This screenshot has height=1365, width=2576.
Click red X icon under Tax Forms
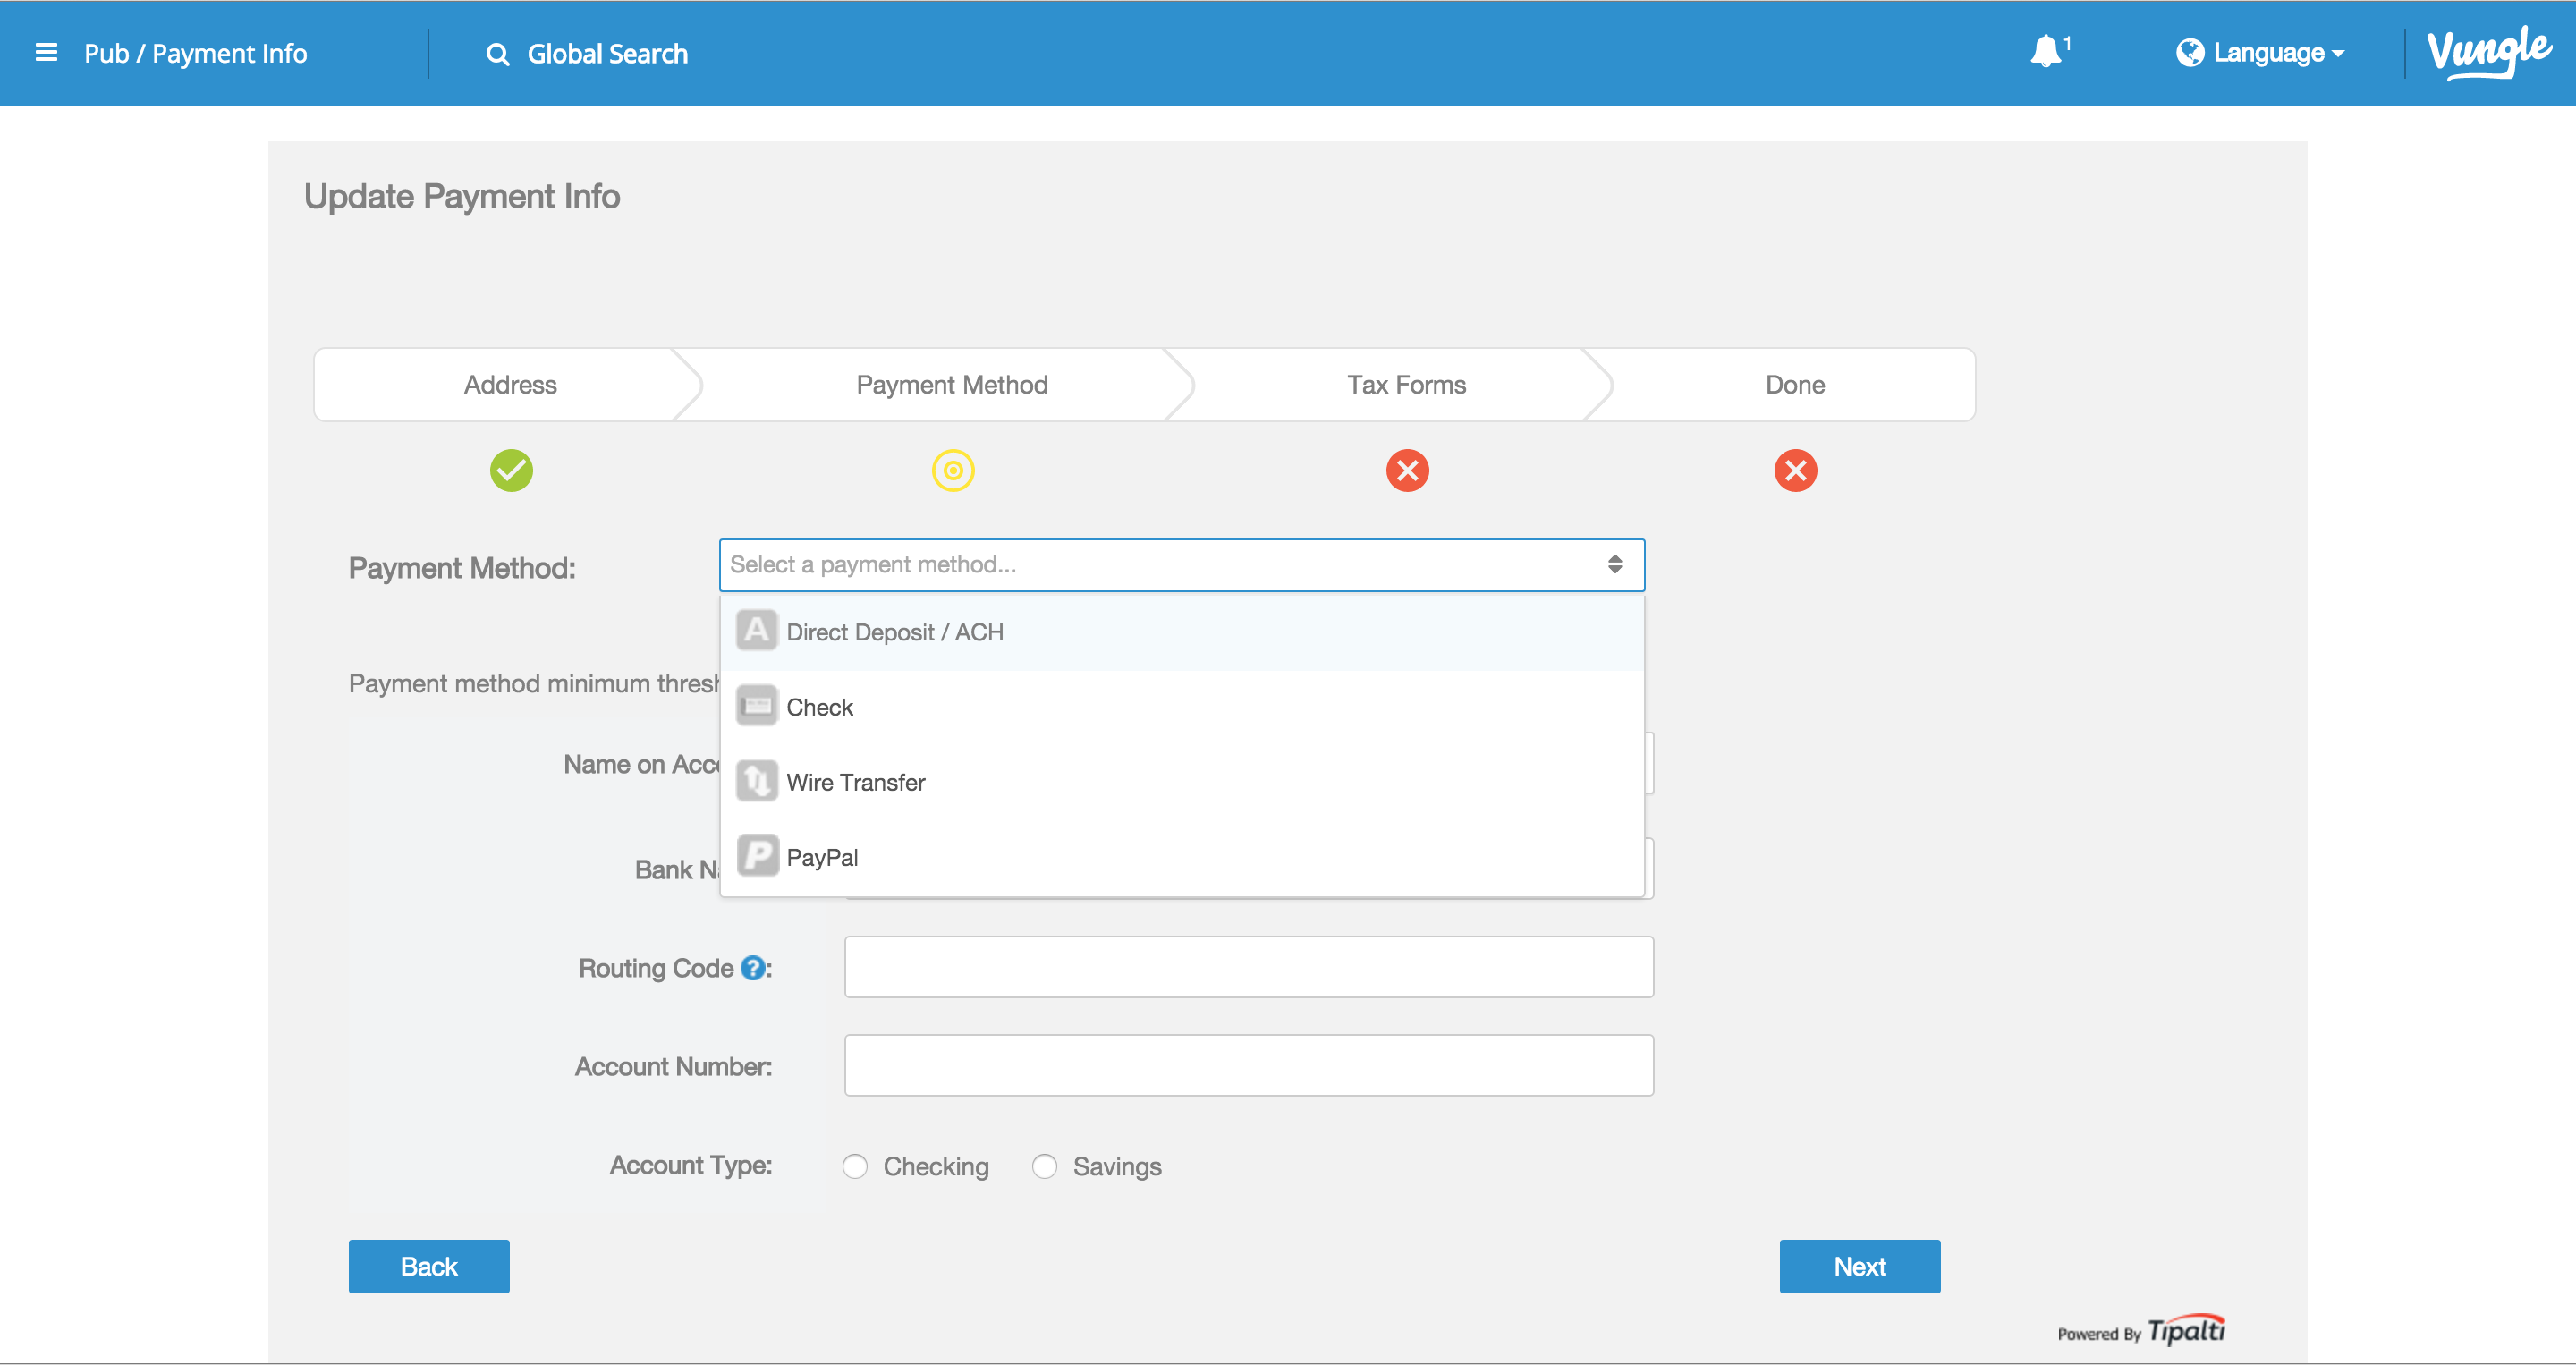(1407, 470)
